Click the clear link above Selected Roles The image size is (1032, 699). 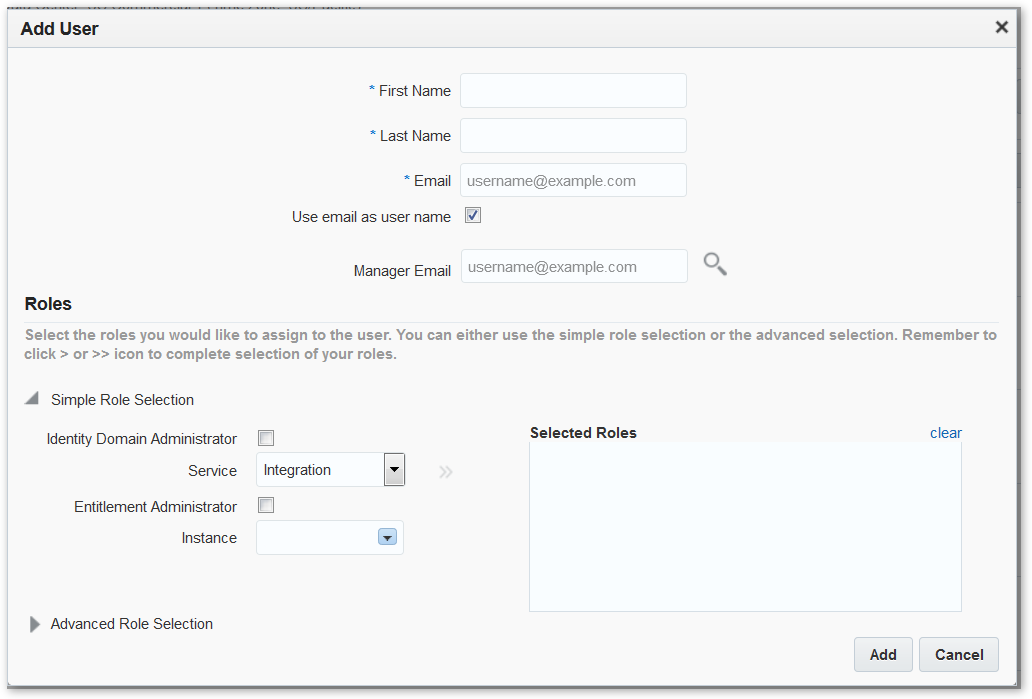945,433
